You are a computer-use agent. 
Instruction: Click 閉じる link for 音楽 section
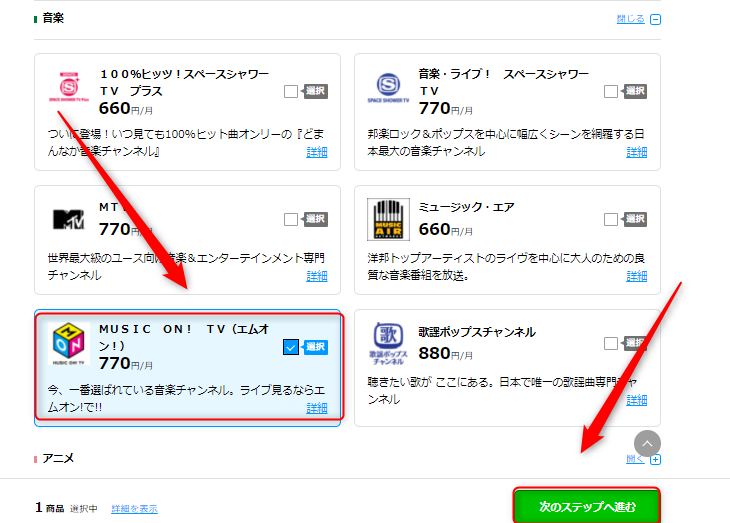point(630,19)
